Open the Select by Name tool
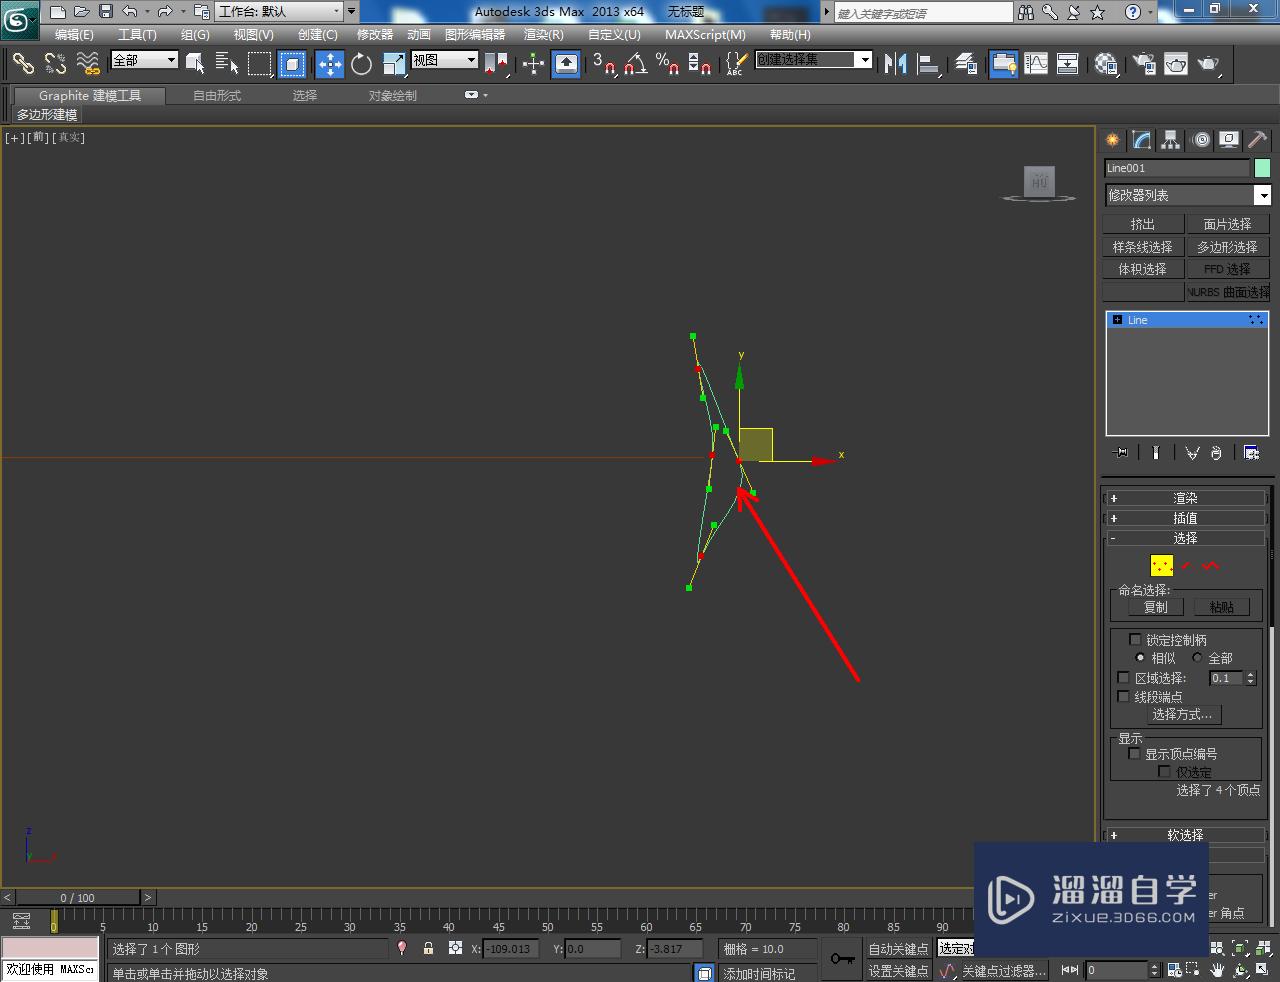The image size is (1280, 982). click(x=227, y=64)
